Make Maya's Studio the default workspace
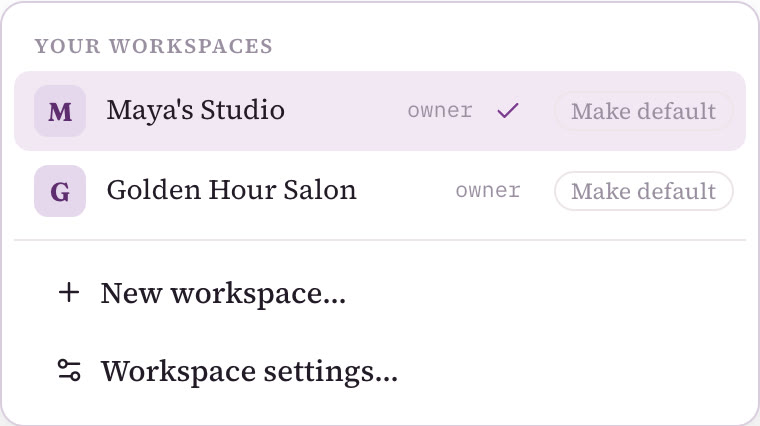This screenshot has height=426, width=760. point(643,111)
